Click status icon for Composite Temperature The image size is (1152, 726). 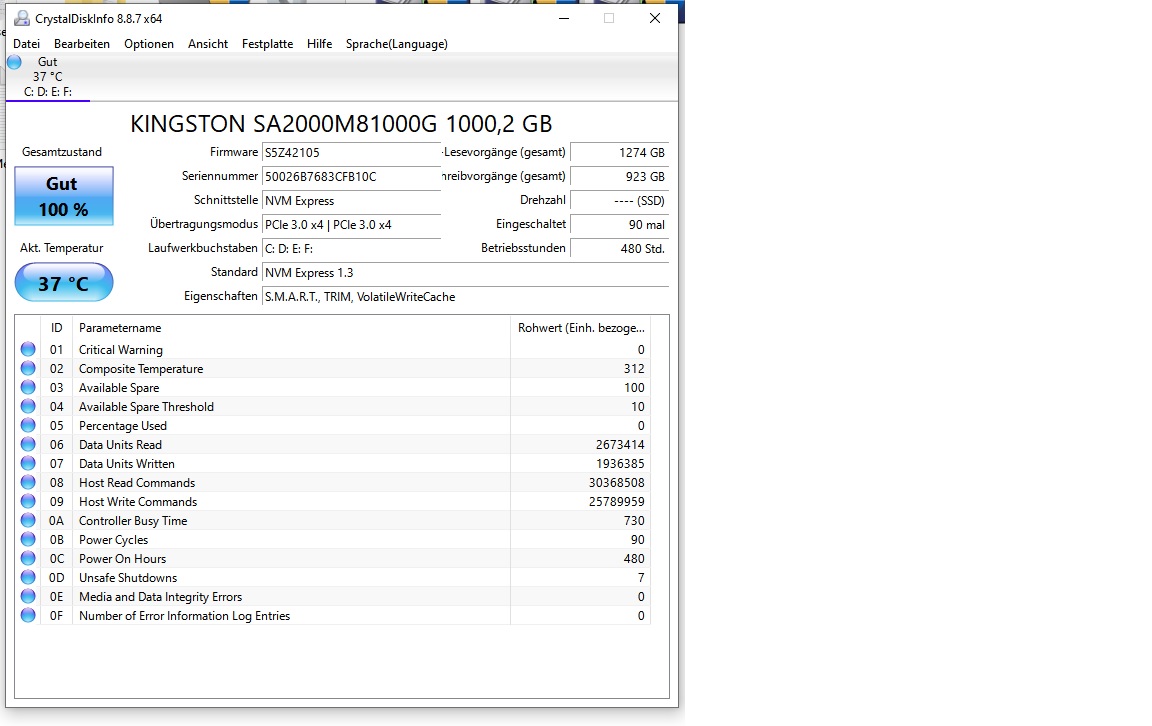28,368
